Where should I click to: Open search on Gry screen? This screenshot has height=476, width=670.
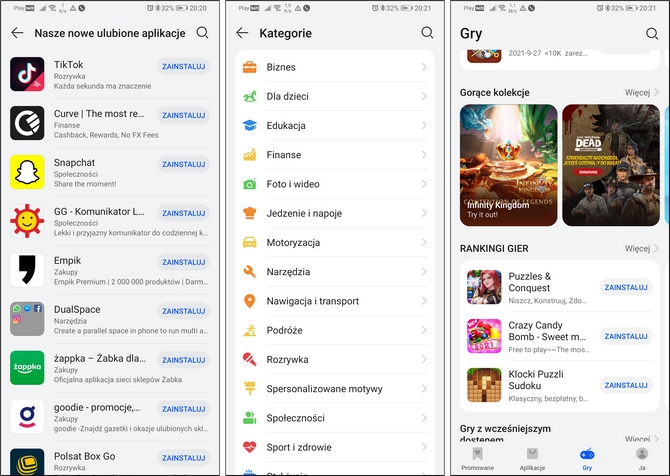[x=652, y=33]
